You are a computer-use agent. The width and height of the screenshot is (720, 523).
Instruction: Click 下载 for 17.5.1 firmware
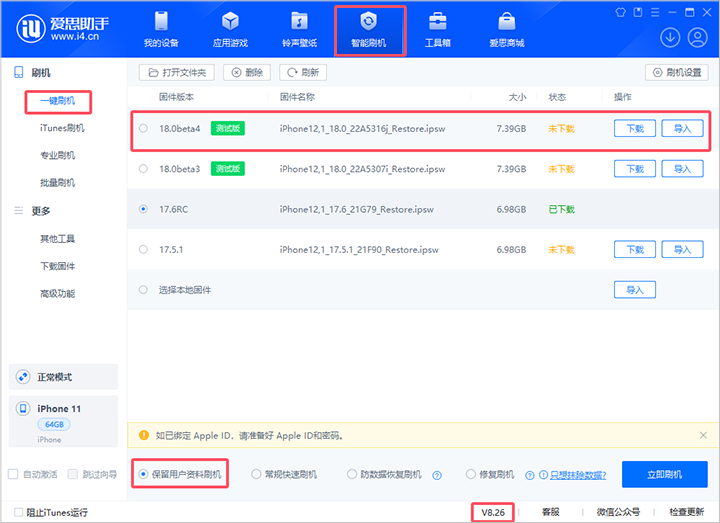pos(634,249)
